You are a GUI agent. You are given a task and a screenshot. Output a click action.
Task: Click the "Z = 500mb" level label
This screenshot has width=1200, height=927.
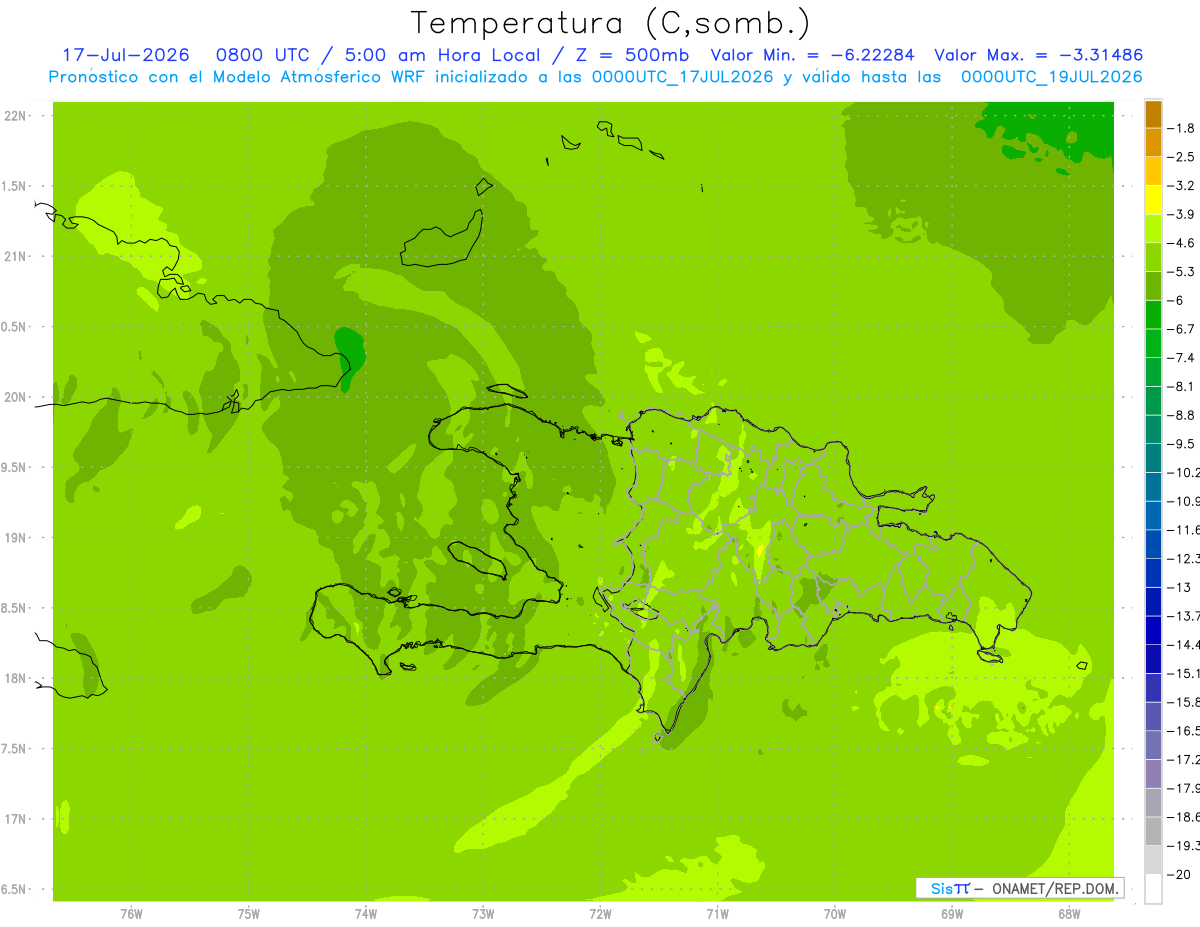tap(630, 55)
